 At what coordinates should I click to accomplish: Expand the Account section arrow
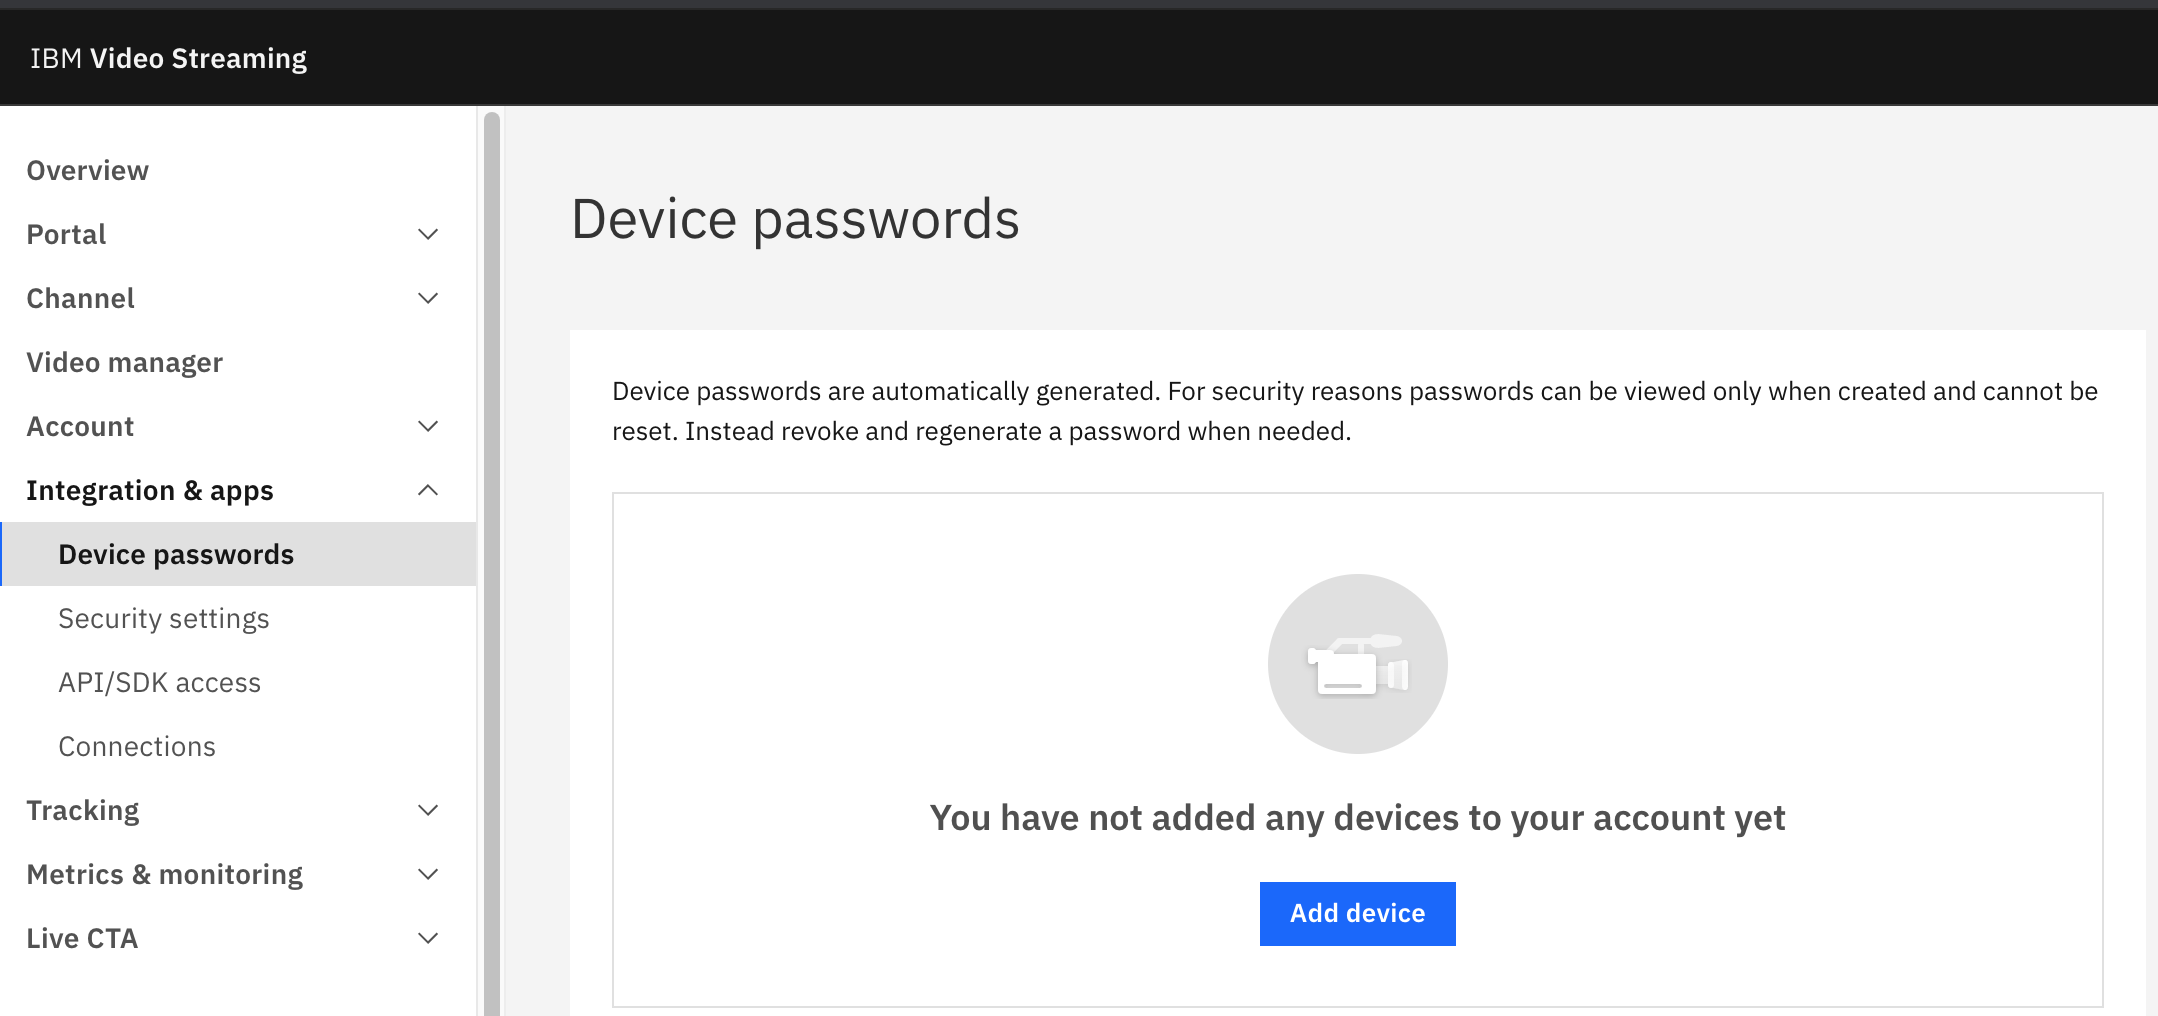click(x=428, y=426)
